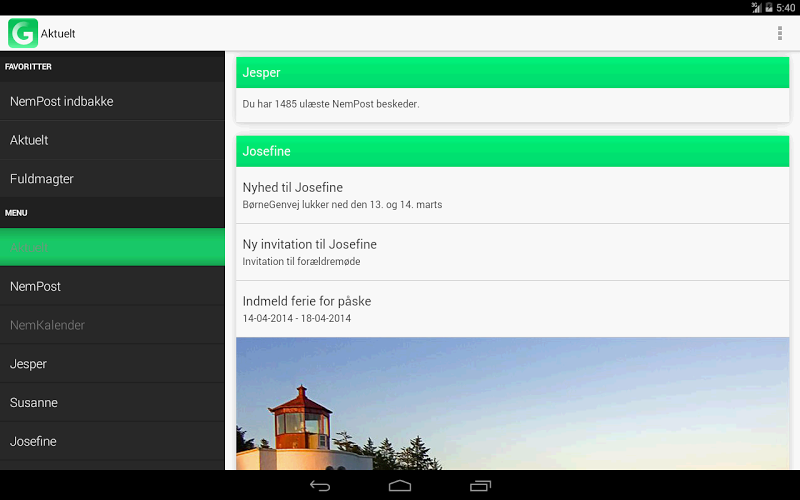The height and width of the screenshot is (500, 800).
Task: Select the greyed NemKalender menu entry
Action: [x=112, y=325]
